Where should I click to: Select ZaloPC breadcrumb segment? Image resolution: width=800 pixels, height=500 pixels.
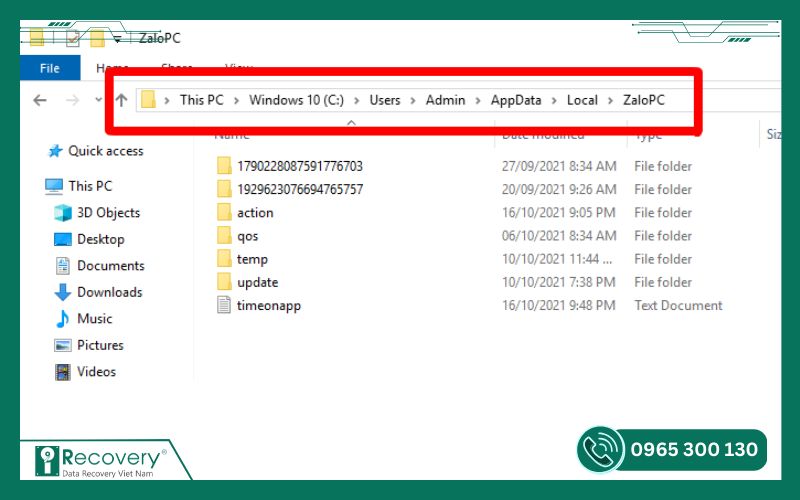pos(644,100)
